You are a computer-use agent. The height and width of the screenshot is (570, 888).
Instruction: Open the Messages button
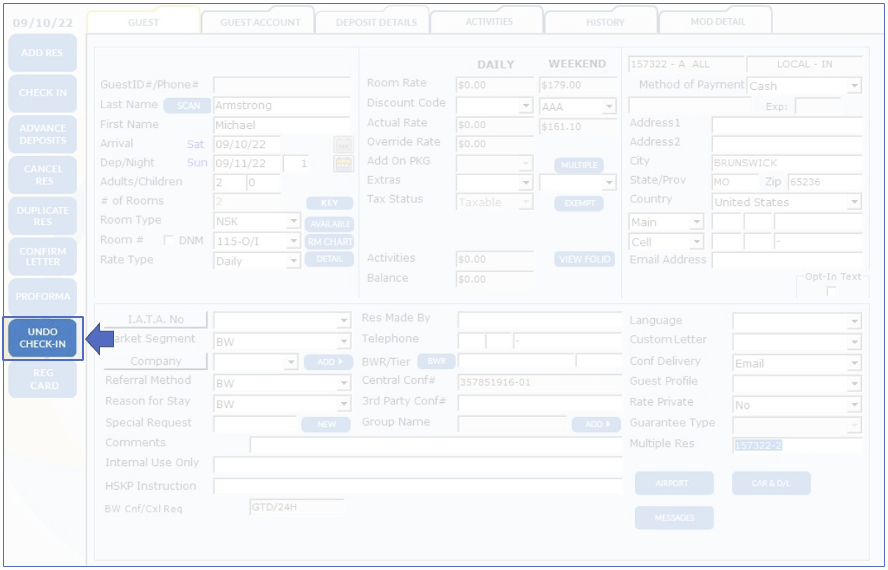pos(674,518)
